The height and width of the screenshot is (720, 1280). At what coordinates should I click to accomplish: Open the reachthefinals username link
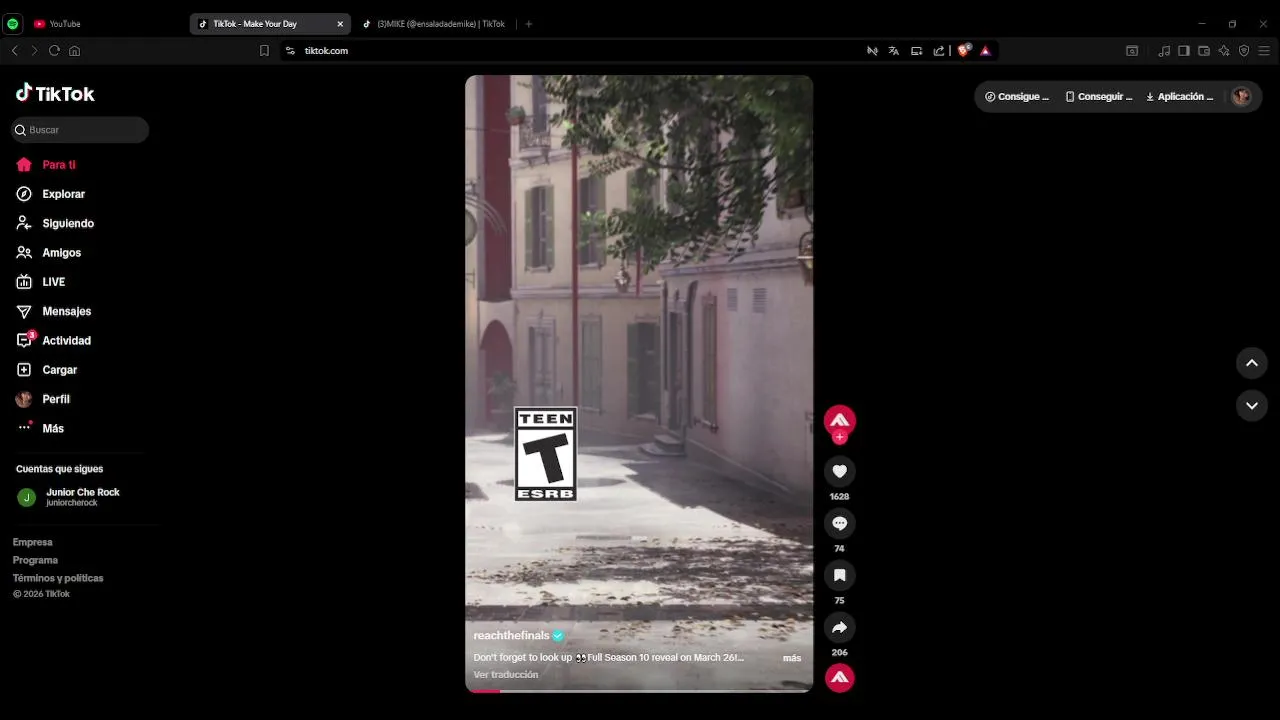[512, 636]
